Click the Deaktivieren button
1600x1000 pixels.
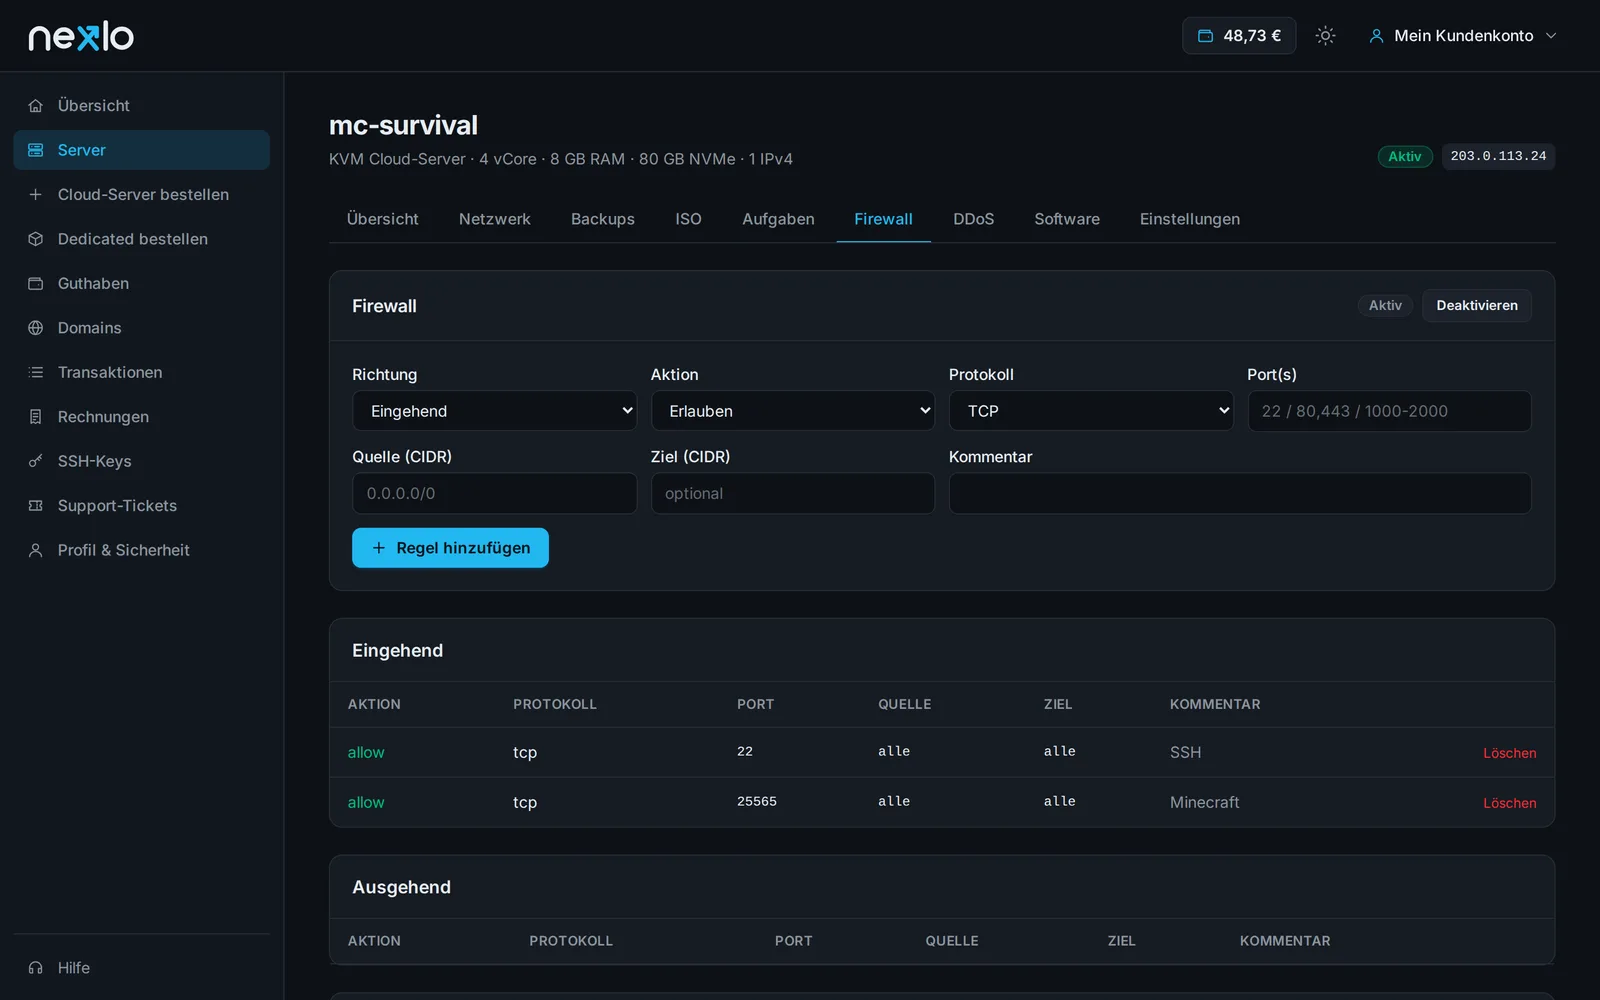click(1477, 306)
